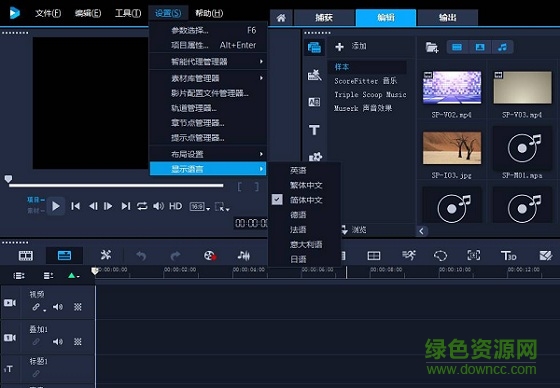Open the customize toolbar tools icon

106,255
